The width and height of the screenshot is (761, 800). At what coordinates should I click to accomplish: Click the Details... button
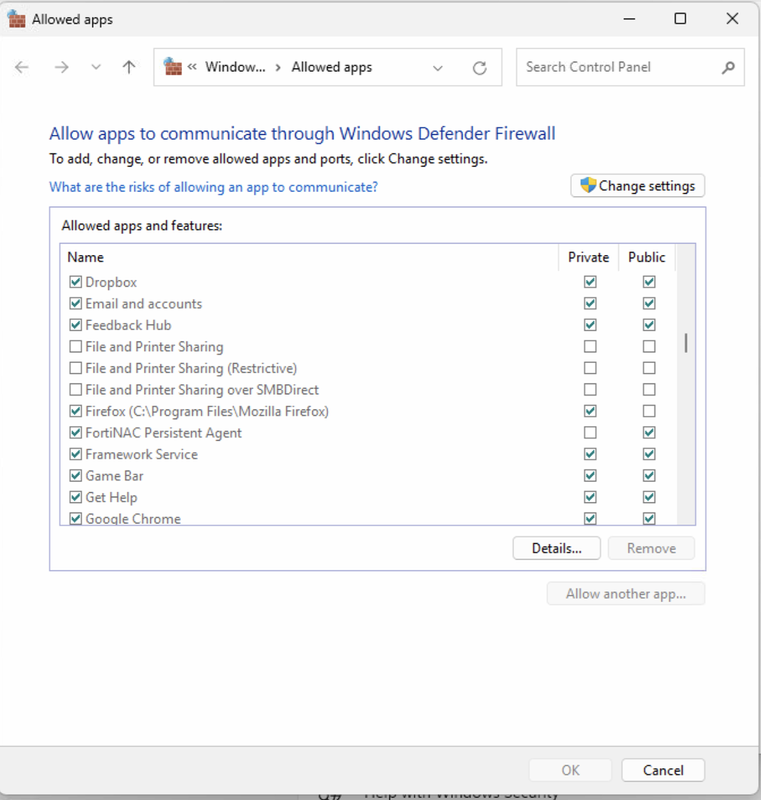556,548
